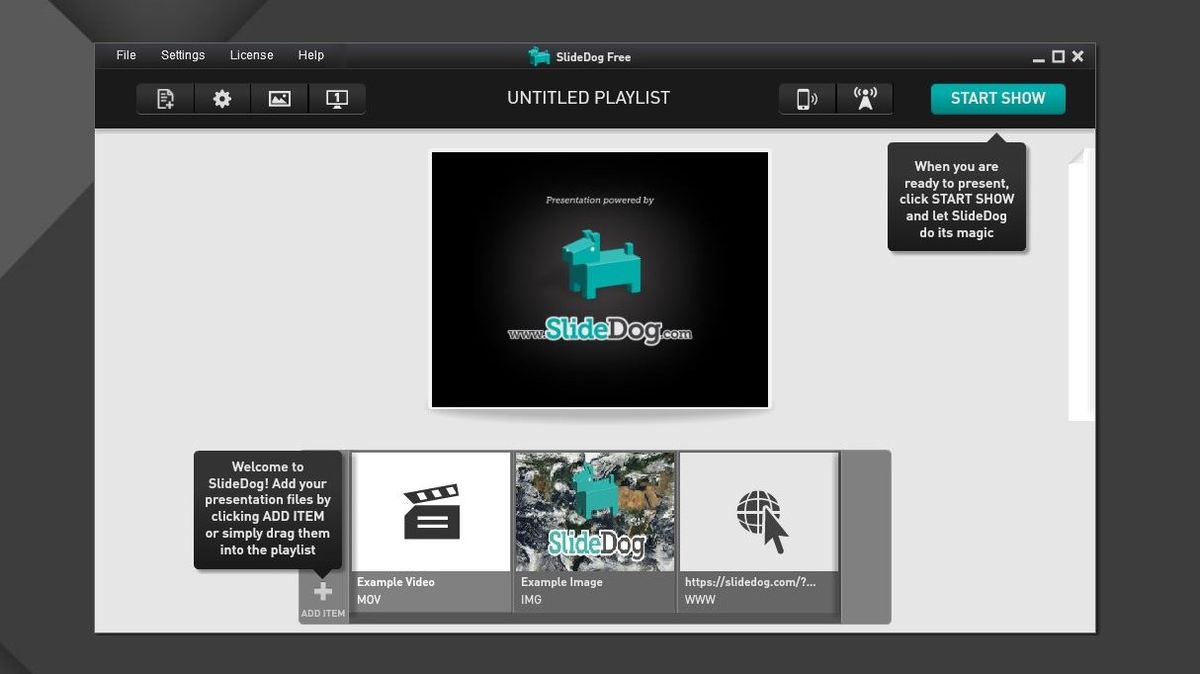Open the display selection screen icon
Screen dimensions: 1200x674
(x=336, y=98)
